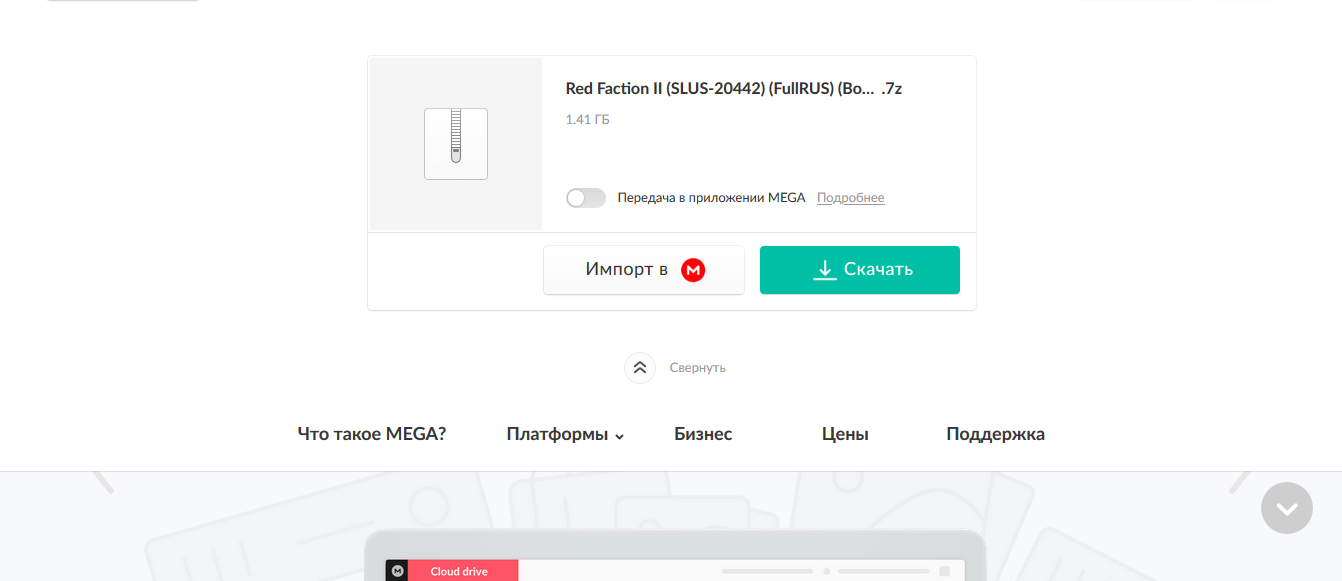1342x581 pixels.
Task: Open the Цены menu item
Action: point(845,434)
